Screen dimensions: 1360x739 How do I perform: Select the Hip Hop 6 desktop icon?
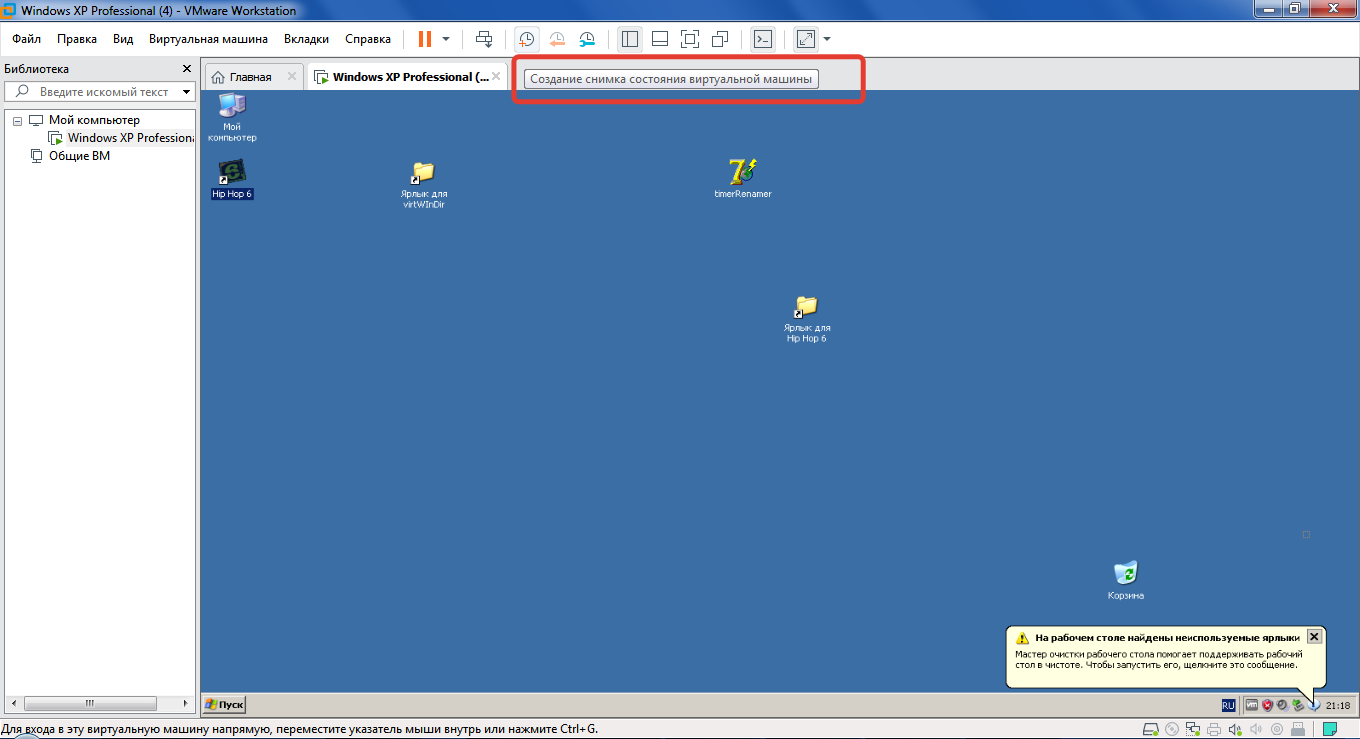[232, 179]
